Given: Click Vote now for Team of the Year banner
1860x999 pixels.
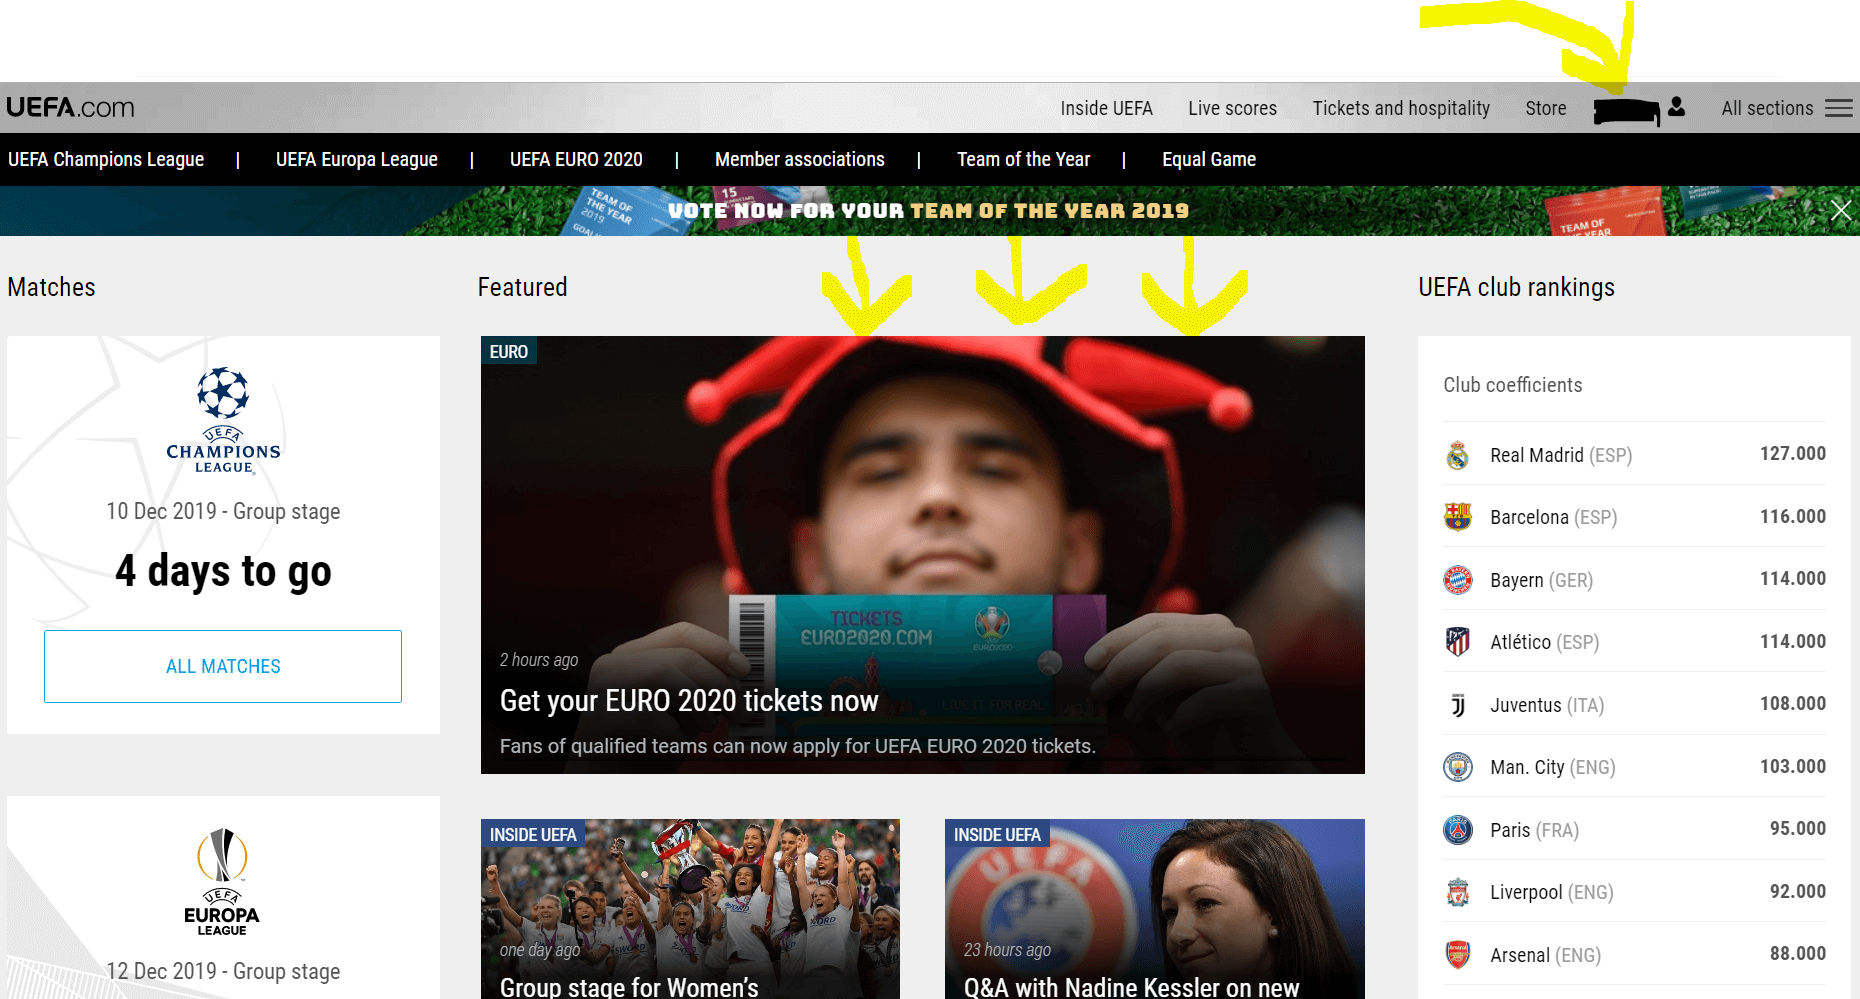Looking at the screenshot, I should coord(928,210).
